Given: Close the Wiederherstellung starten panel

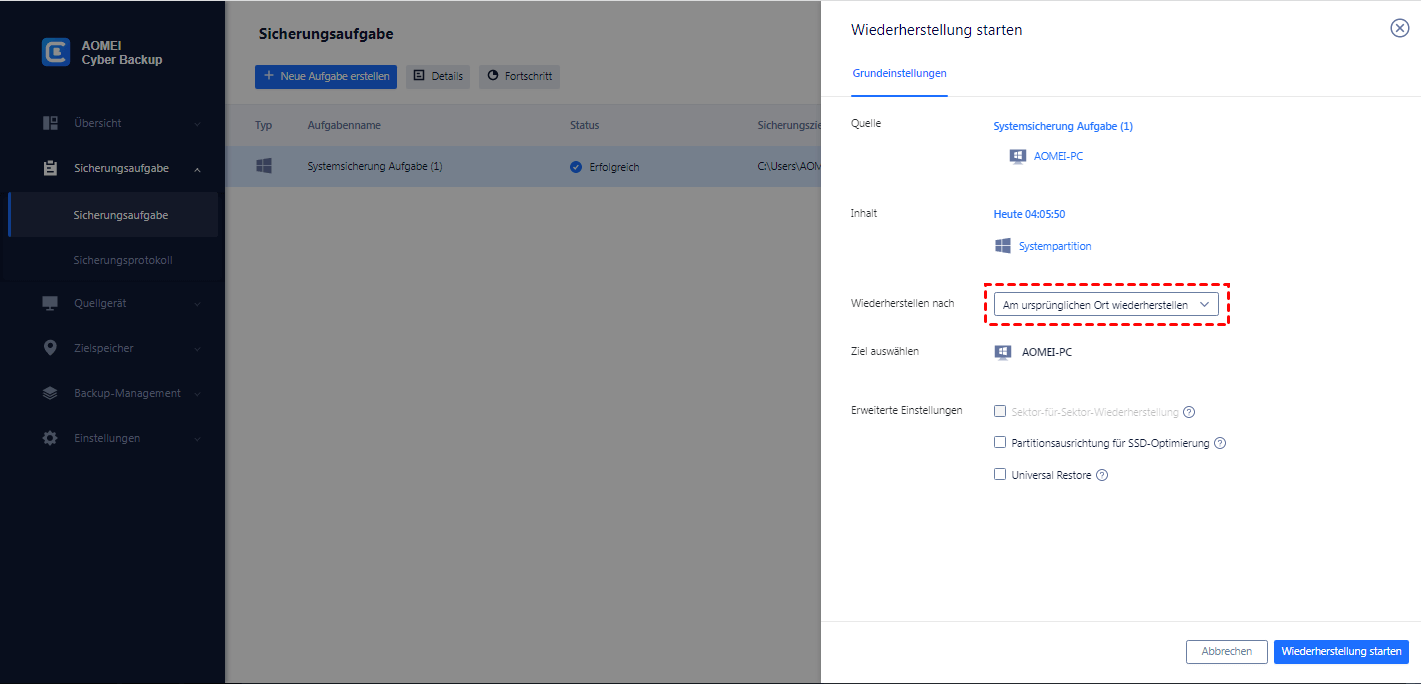Looking at the screenshot, I should coord(1399,28).
